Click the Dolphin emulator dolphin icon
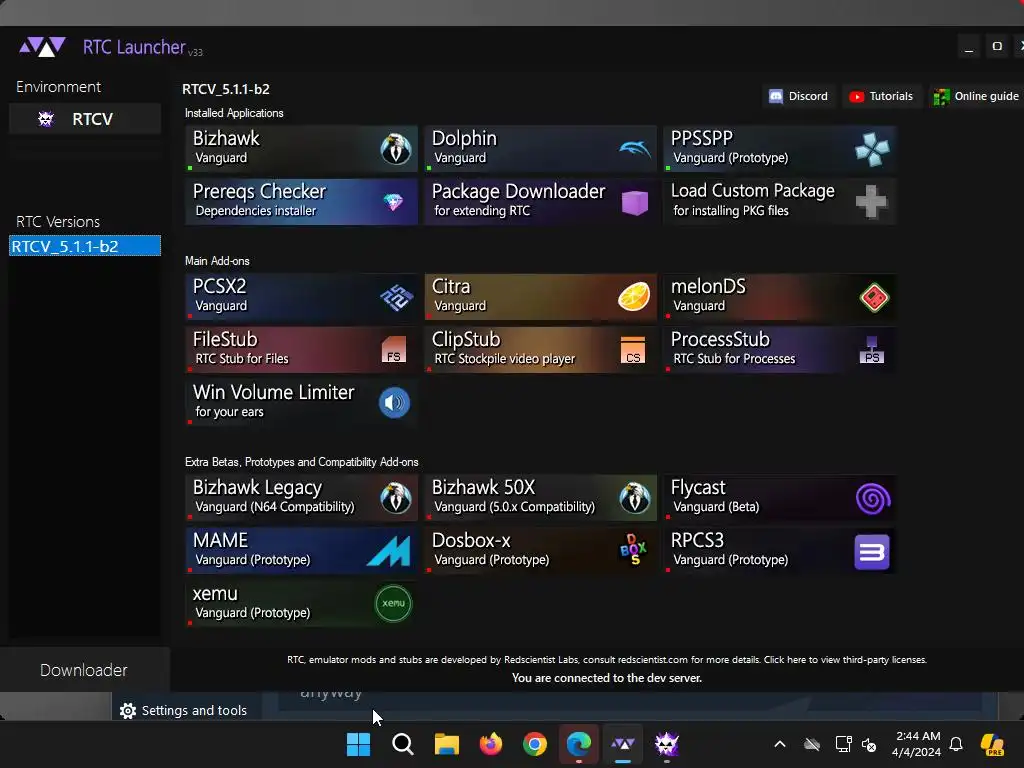 point(635,149)
